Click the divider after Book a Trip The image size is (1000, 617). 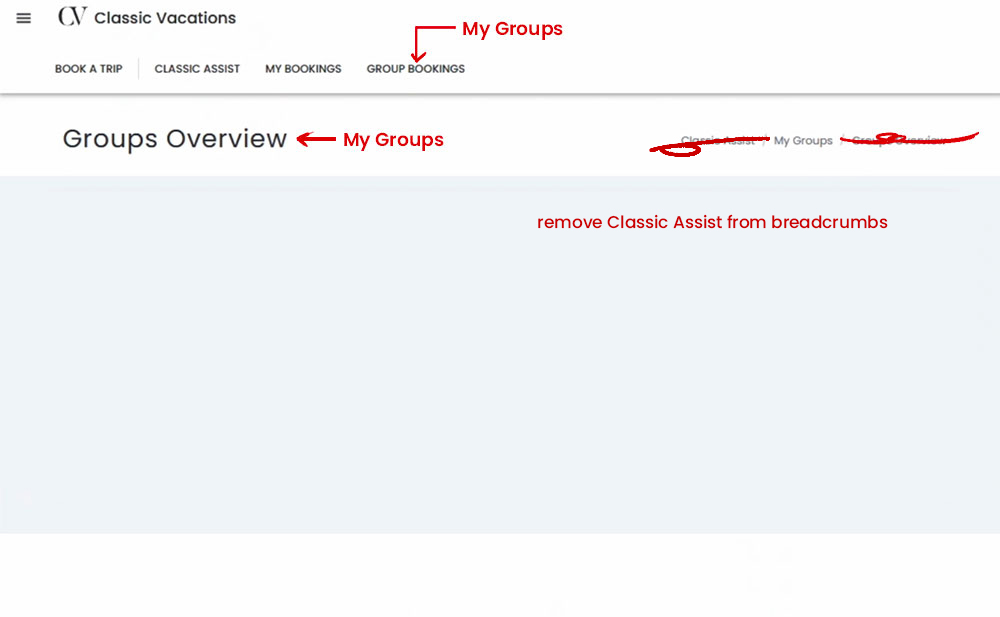coord(138,69)
